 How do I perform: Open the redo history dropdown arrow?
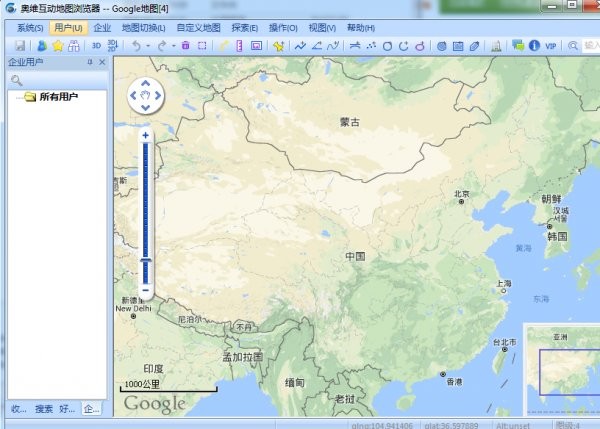[x=173, y=46]
